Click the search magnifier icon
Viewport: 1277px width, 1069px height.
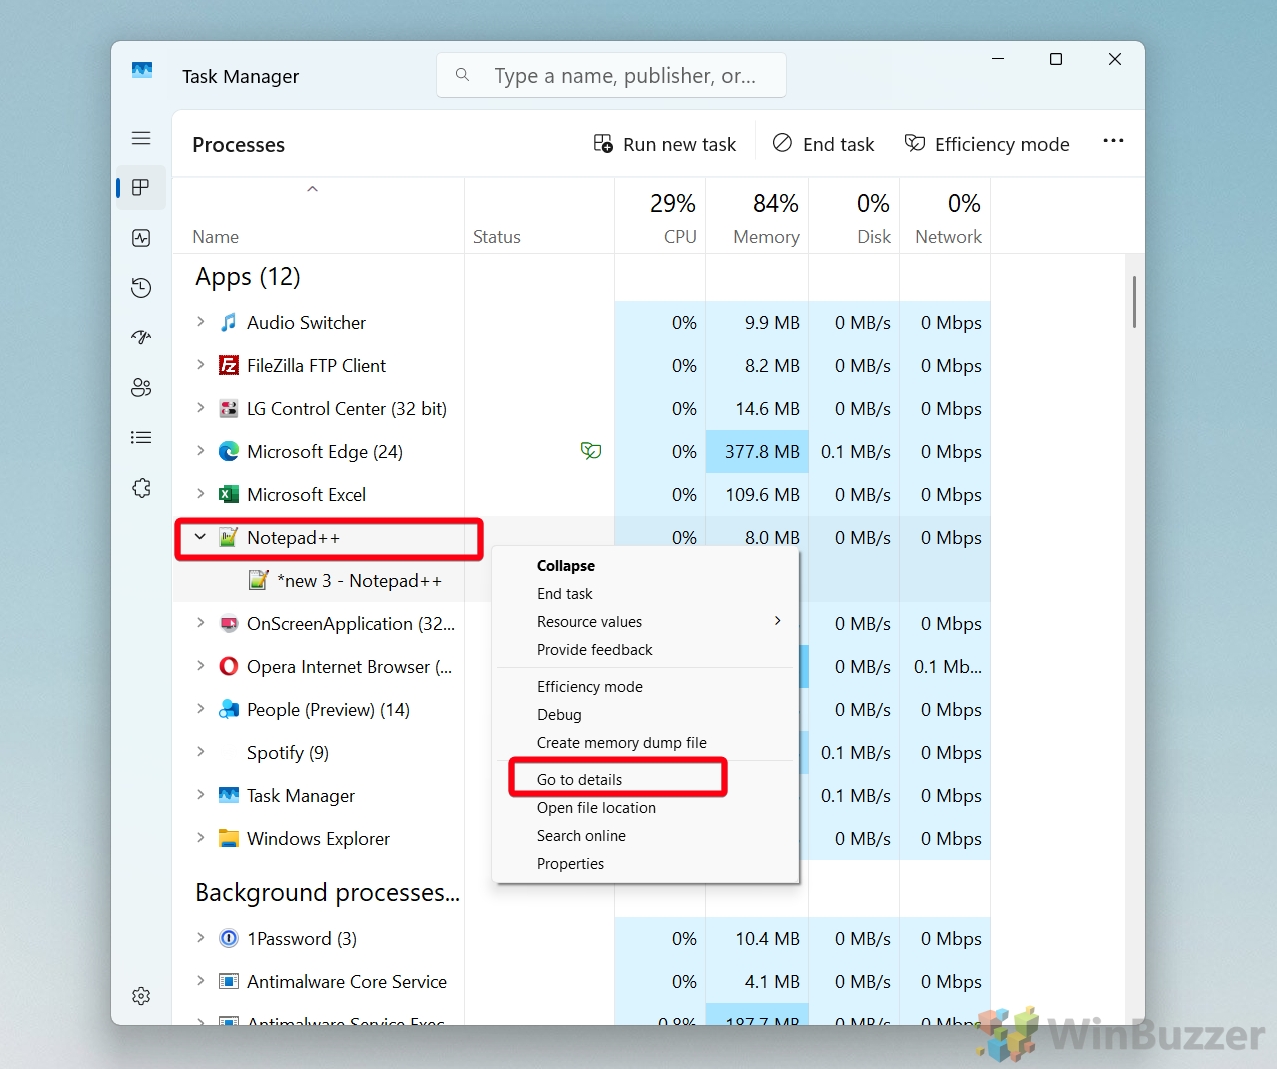coord(462,75)
